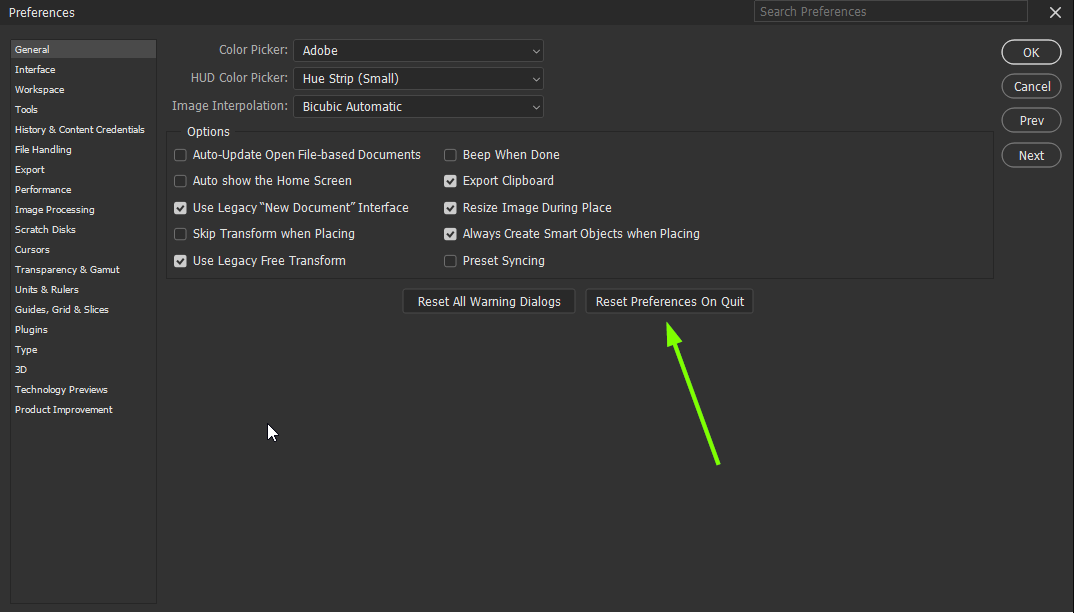Viewport: 1074px width, 613px height.
Task: Enable Skip Transform when Placing
Action: [180, 233]
